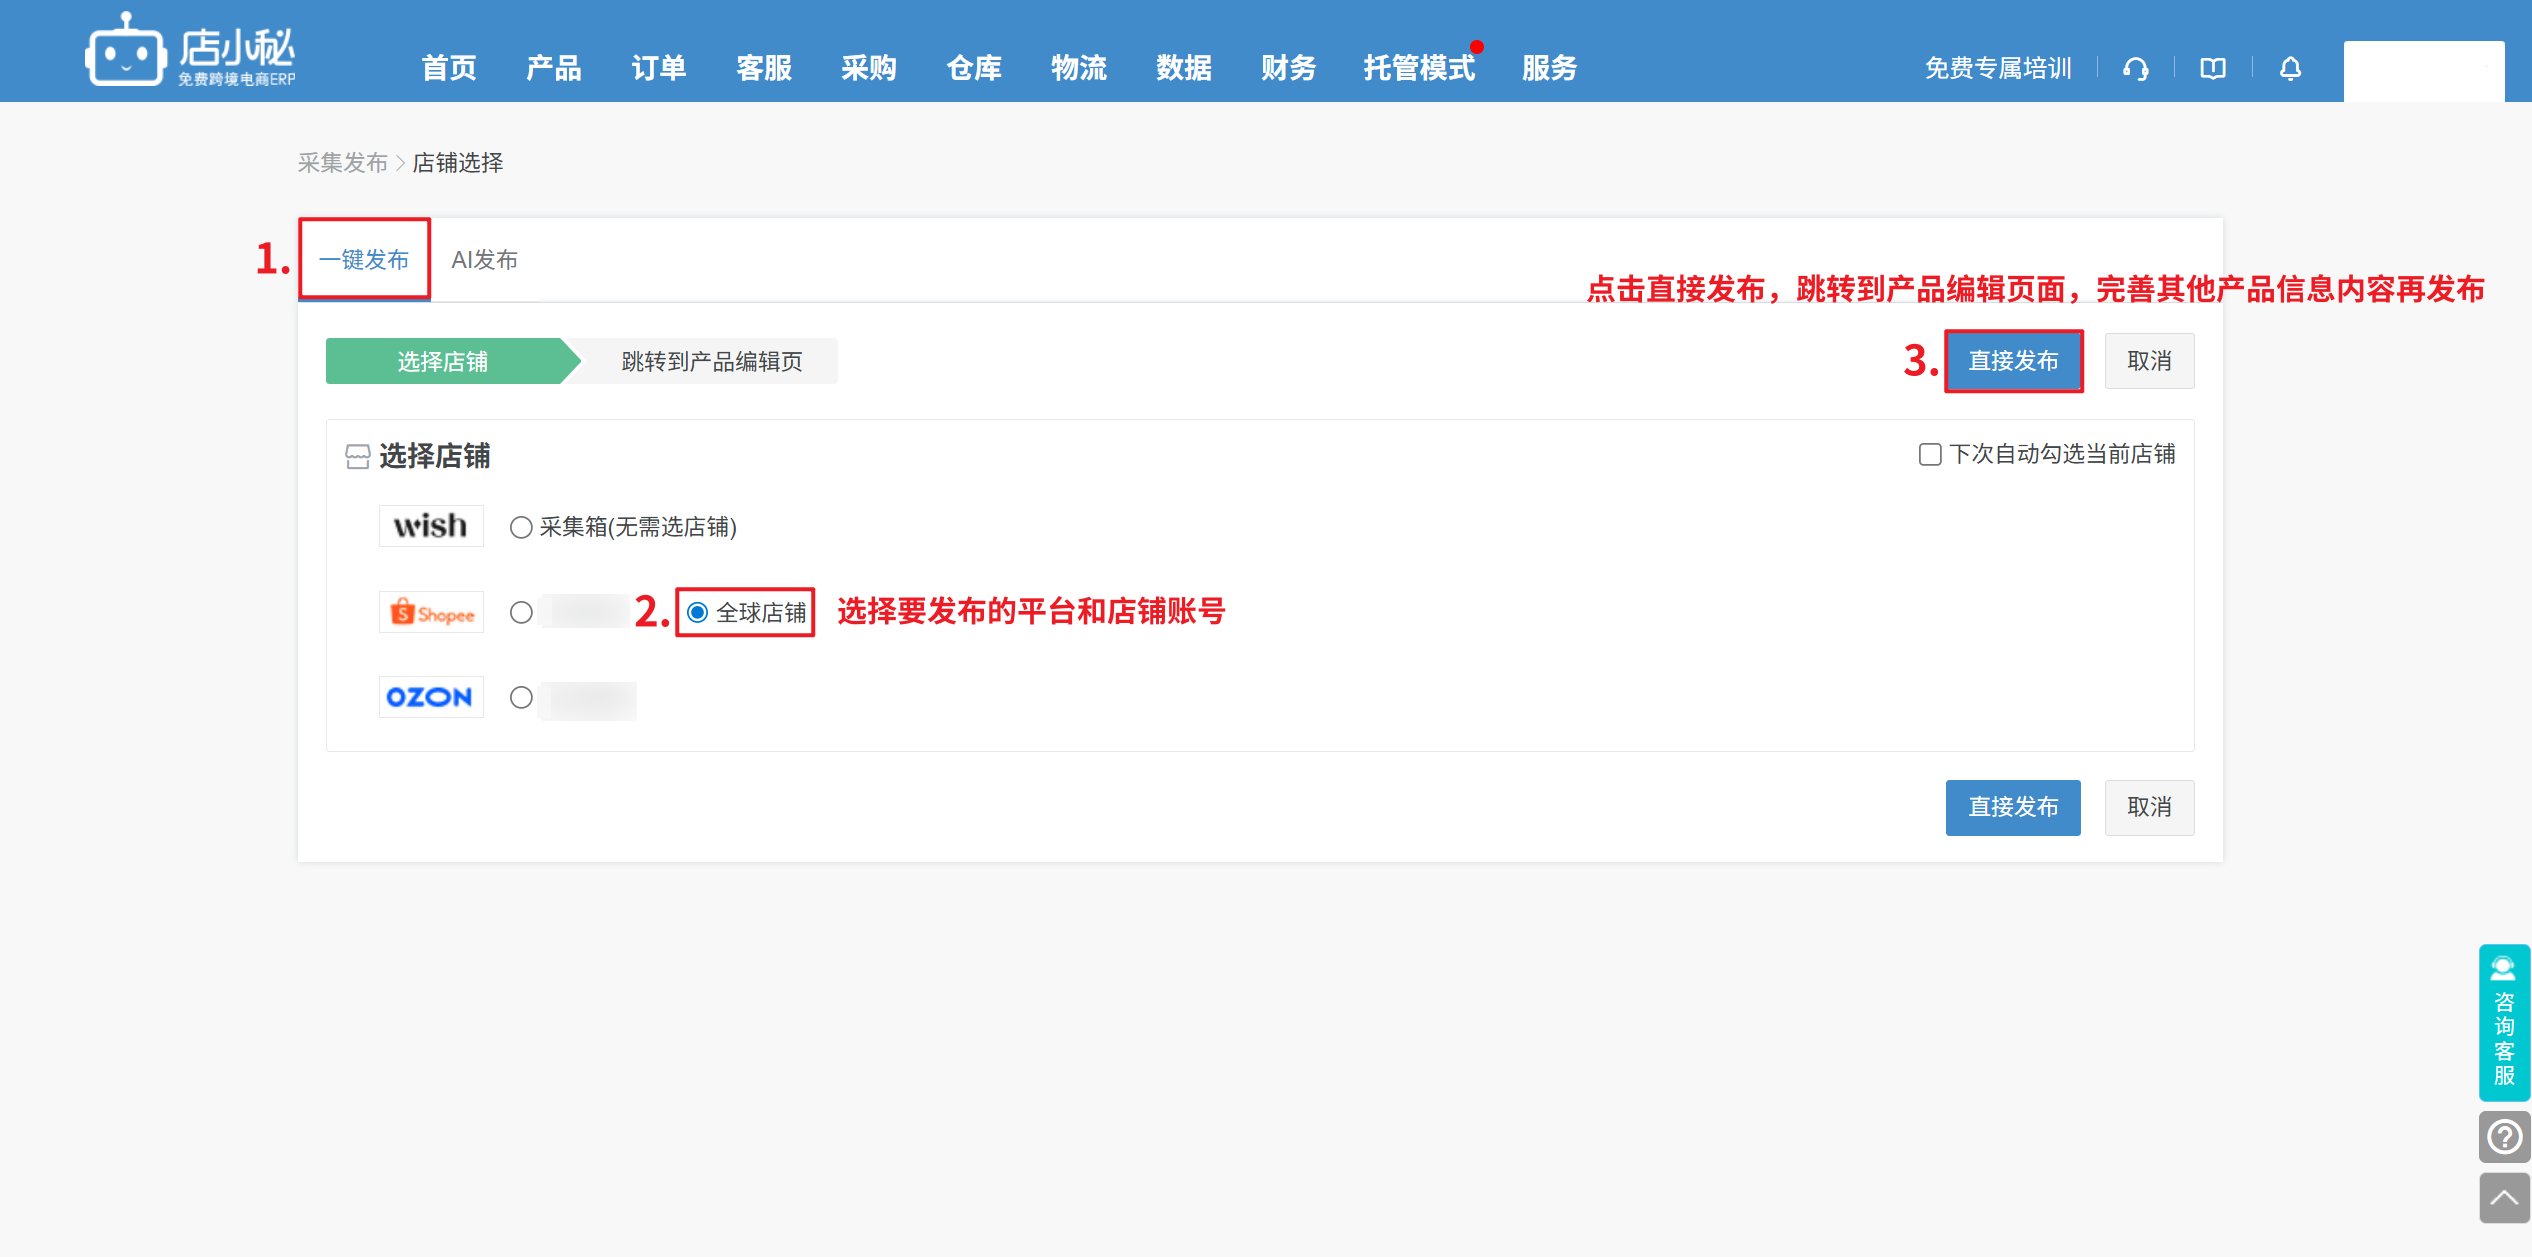The image size is (2532, 1257).
Task: Click the question mark help icon
Action: coord(2503,1137)
